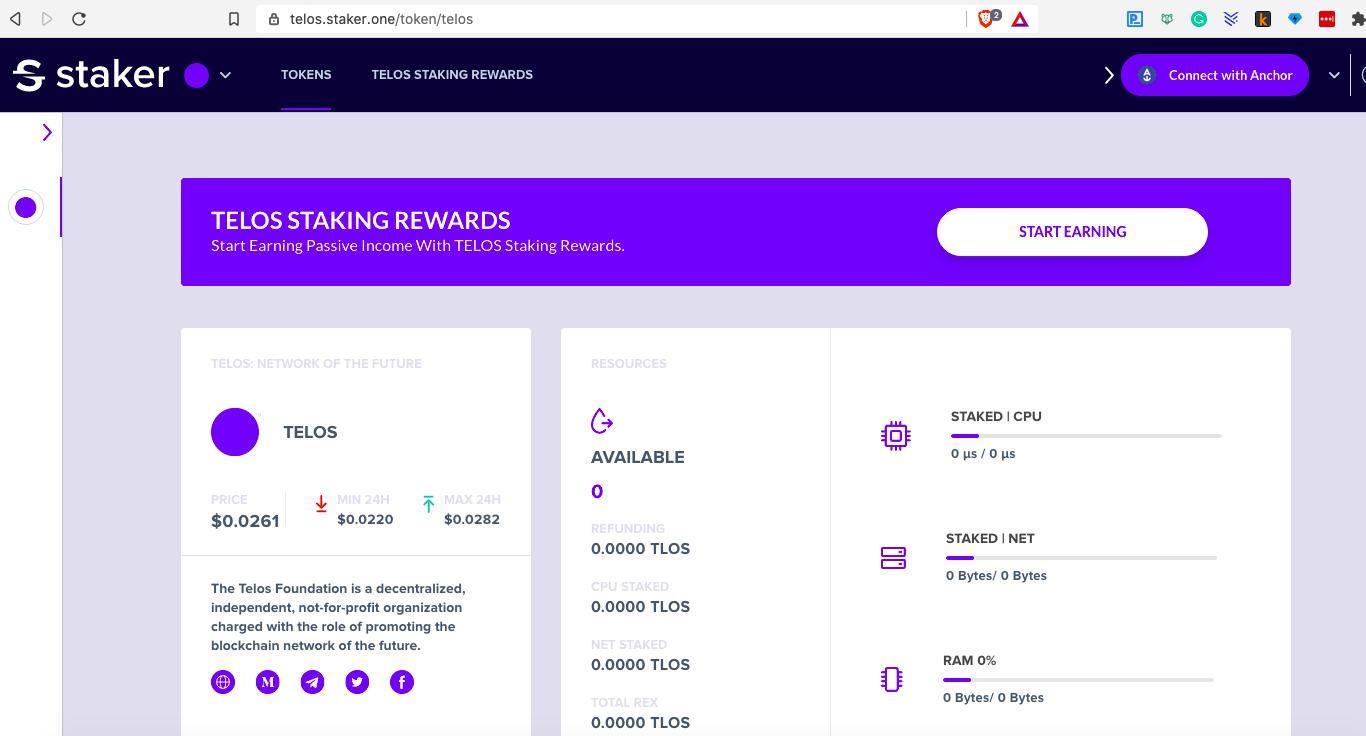Click the red MIN 24H down-arrow icon
Image resolution: width=1366 pixels, height=736 pixels.
tap(321, 504)
